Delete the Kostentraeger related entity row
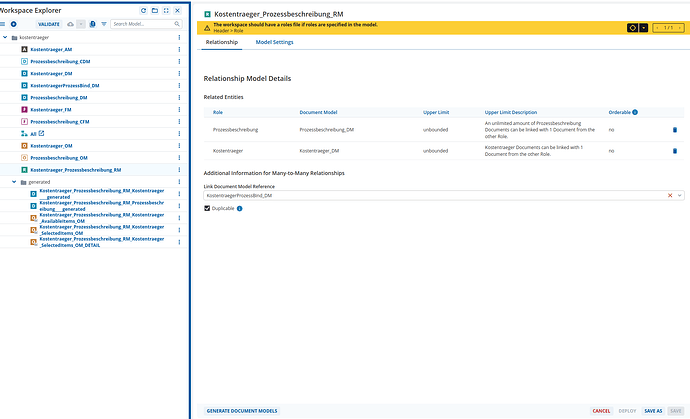 tap(675, 151)
